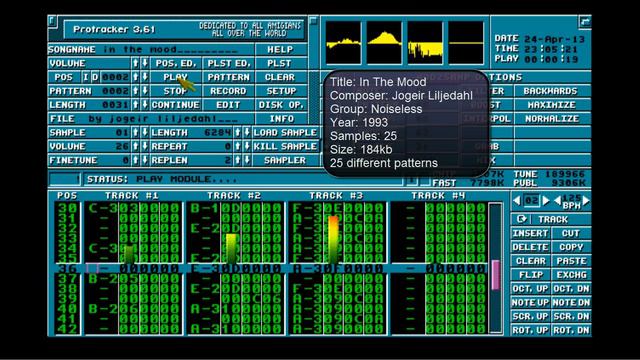
Task: Click the MAXIMIZE sample option
Action: (552, 105)
